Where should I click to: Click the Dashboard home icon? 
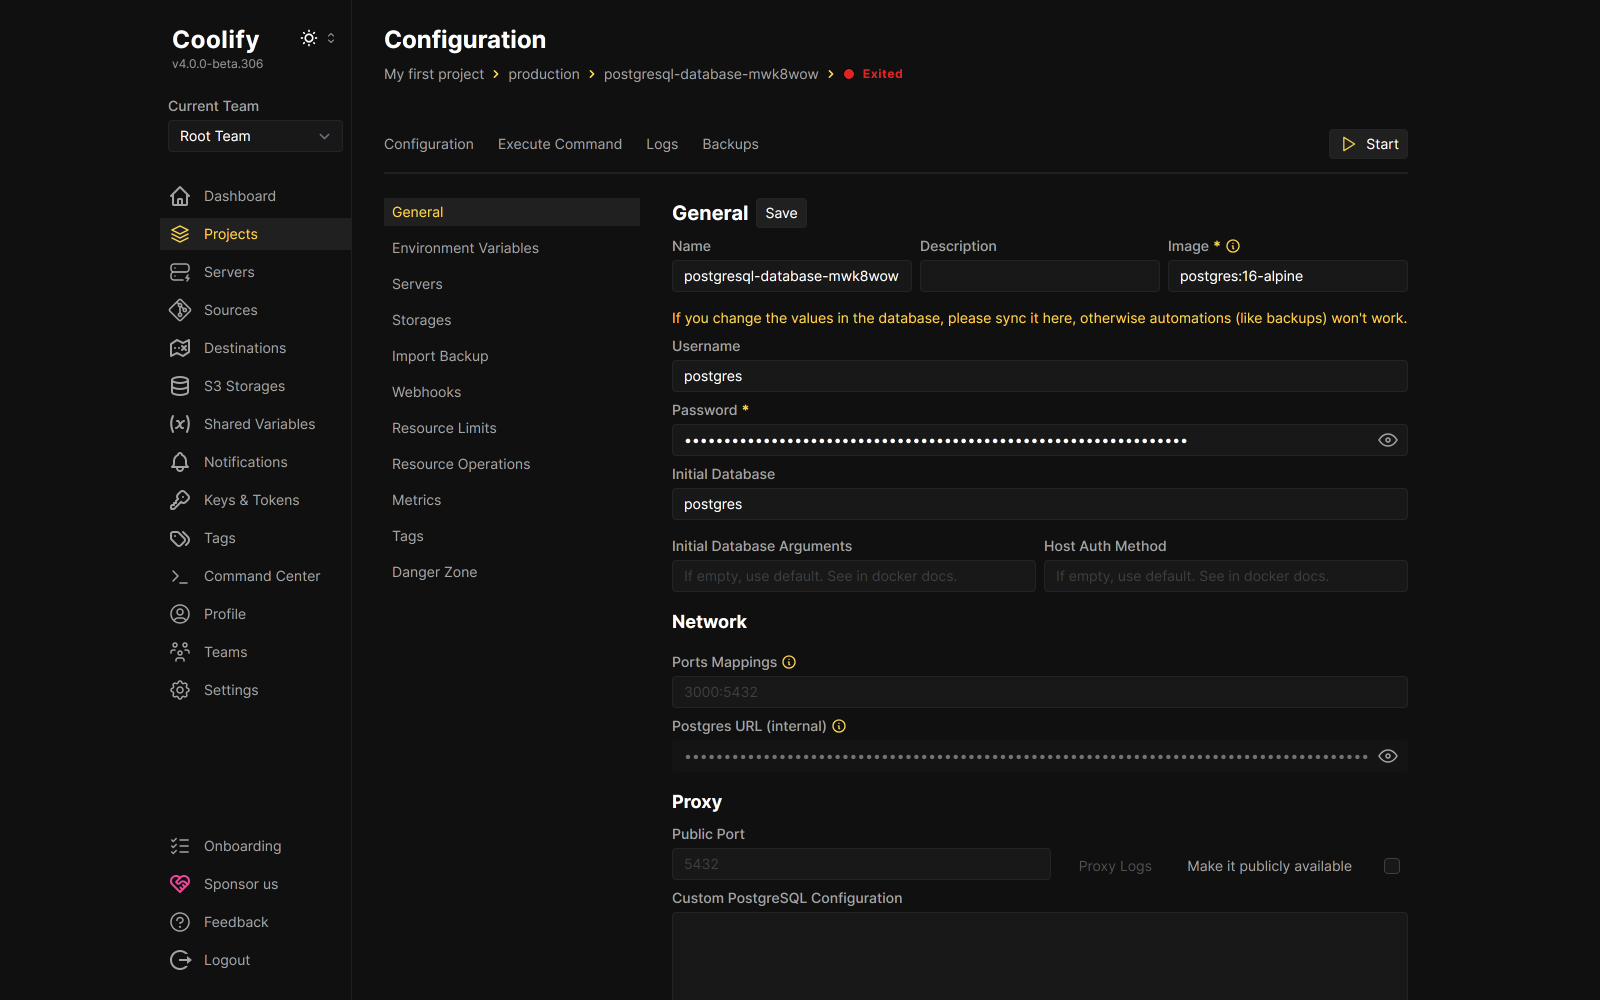180,196
